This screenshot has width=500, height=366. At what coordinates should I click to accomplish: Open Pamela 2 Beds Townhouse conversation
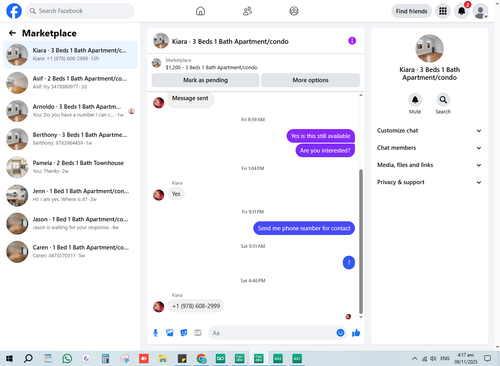[70, 167]
